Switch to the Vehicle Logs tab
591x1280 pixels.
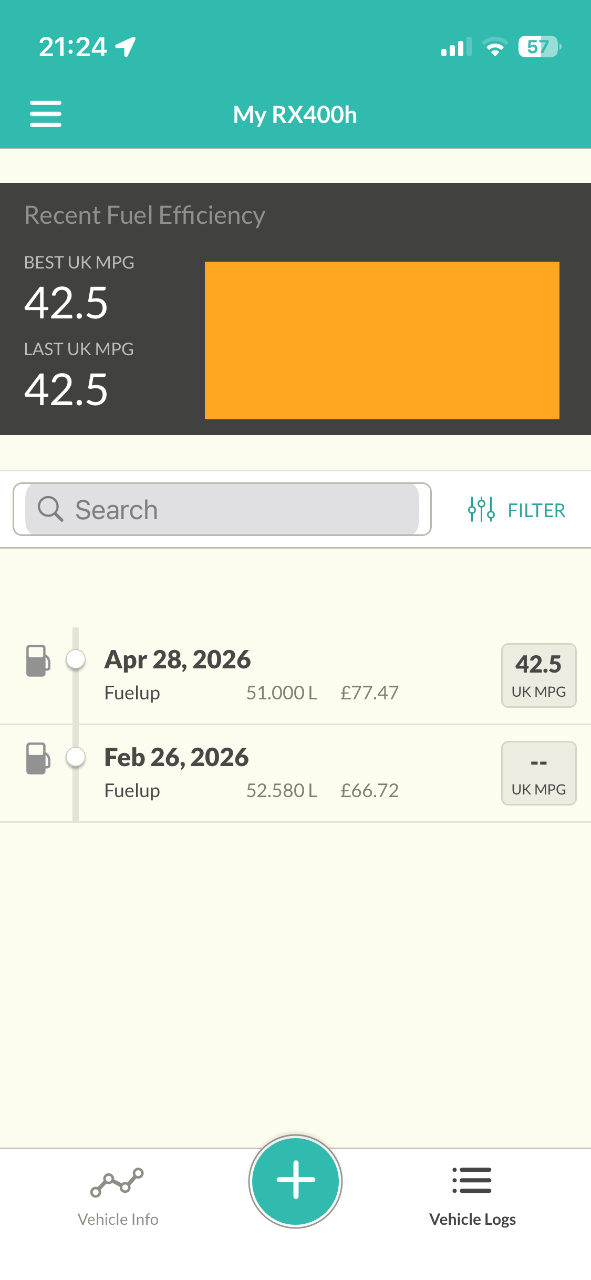point(472,1197)
